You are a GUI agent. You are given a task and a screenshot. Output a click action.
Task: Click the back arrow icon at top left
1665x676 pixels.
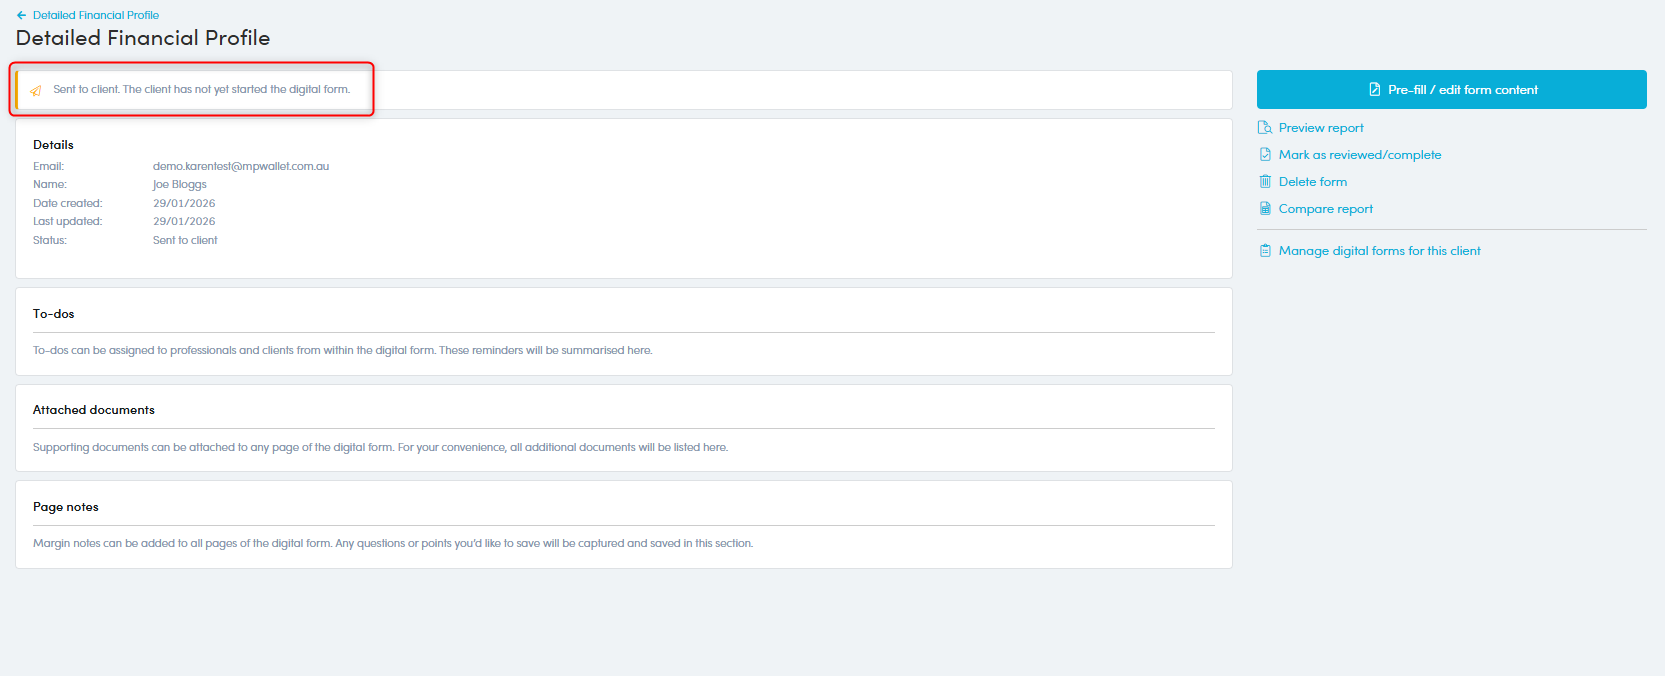tap(21, 15)
